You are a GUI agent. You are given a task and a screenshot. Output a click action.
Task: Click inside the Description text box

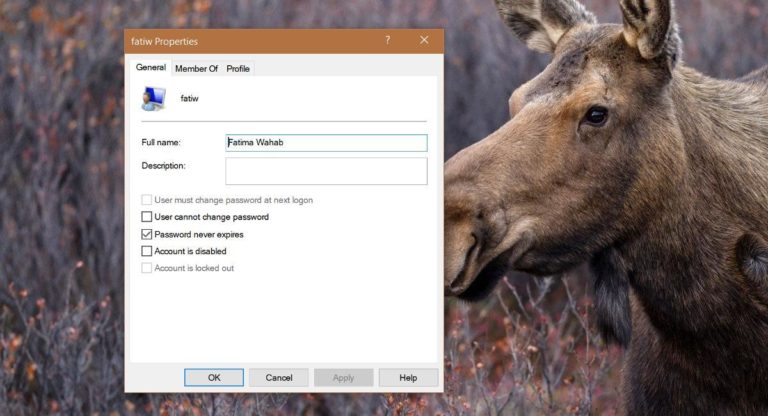pos(326,171)
